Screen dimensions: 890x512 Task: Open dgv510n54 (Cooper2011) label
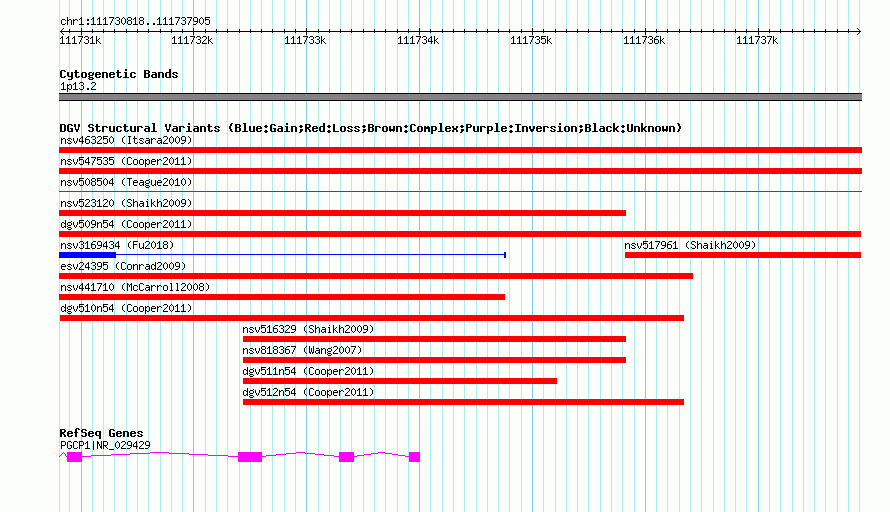click(126, 308)
